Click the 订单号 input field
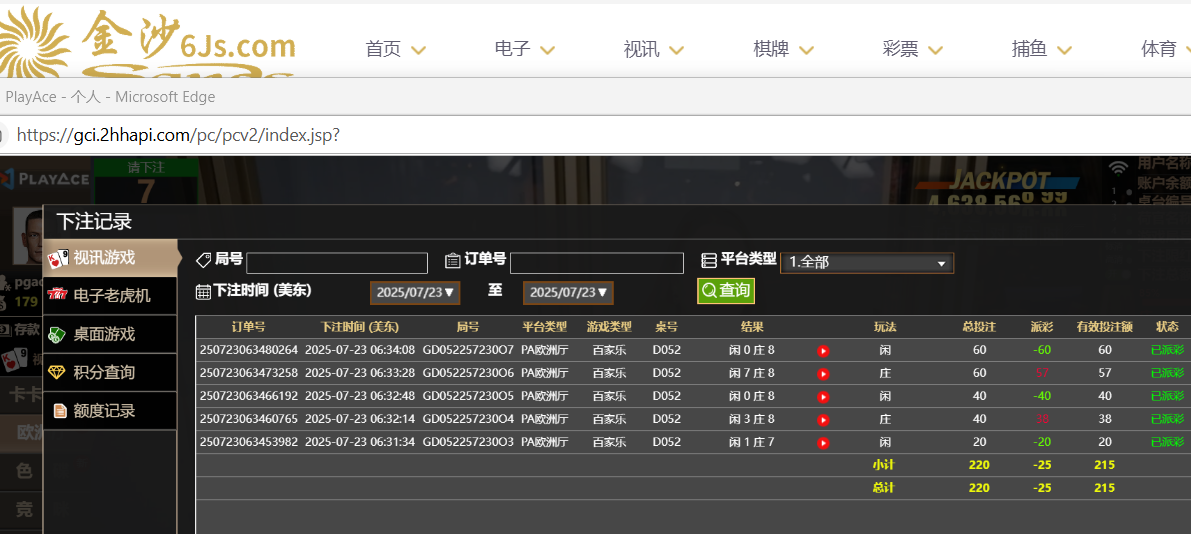This screenshot has height=534, width=1191. (x=596, y=263)
